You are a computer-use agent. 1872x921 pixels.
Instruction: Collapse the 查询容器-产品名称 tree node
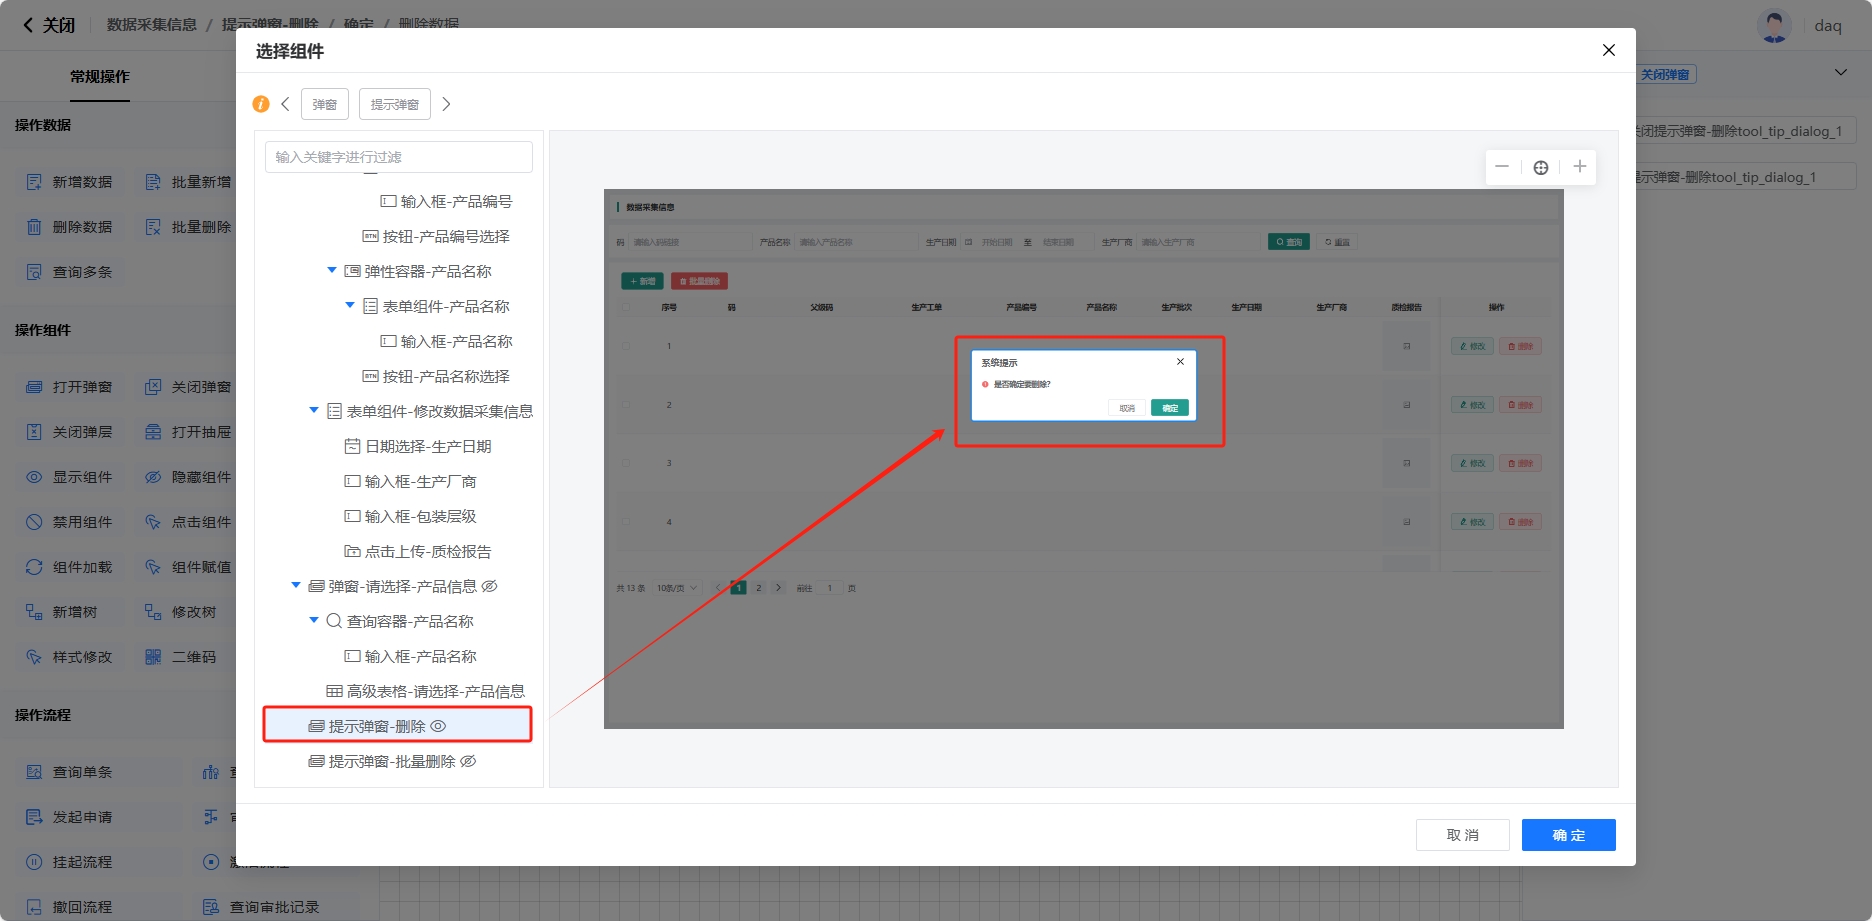click(314, 621)
